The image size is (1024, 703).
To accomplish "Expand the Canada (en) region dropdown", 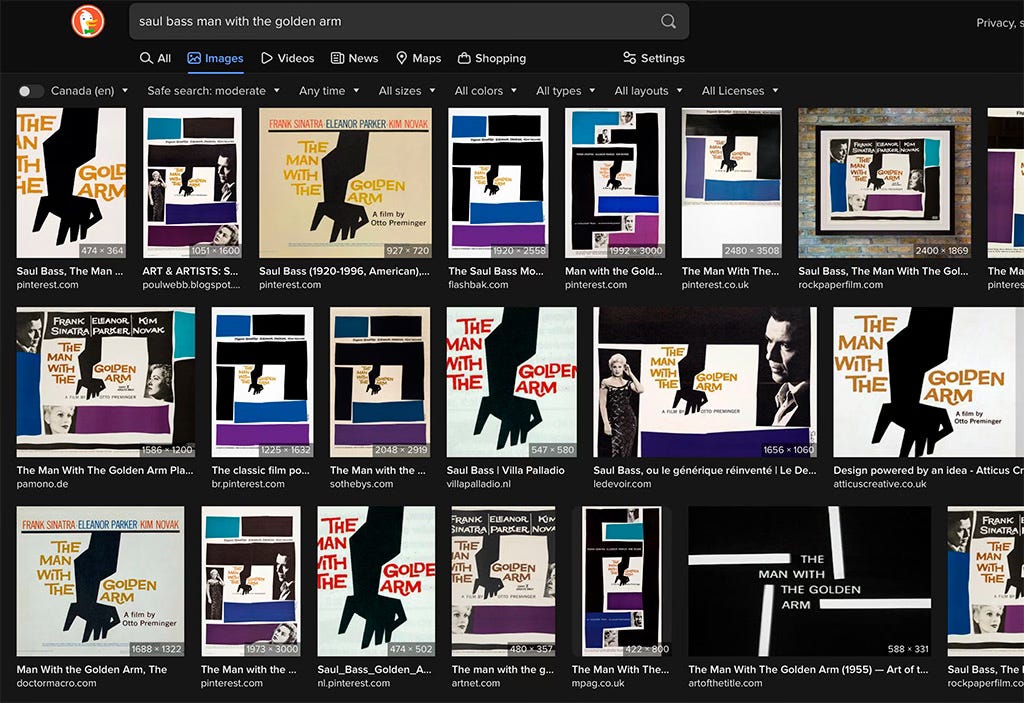I will (89, 91).
